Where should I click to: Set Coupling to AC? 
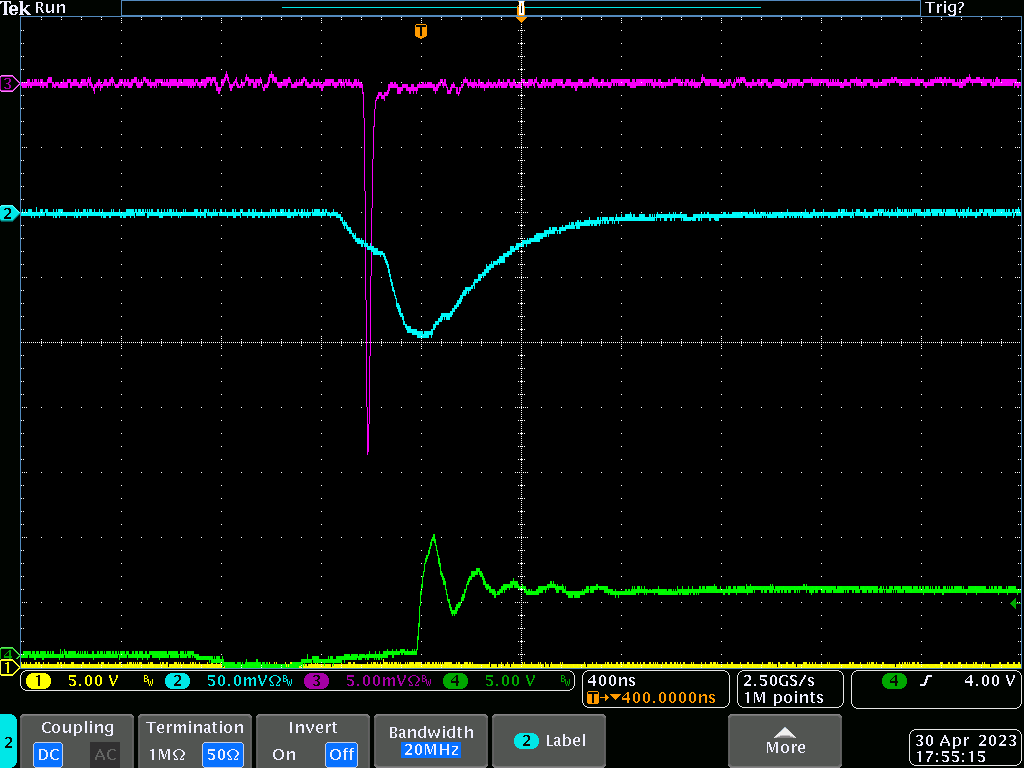pos(105,754)
